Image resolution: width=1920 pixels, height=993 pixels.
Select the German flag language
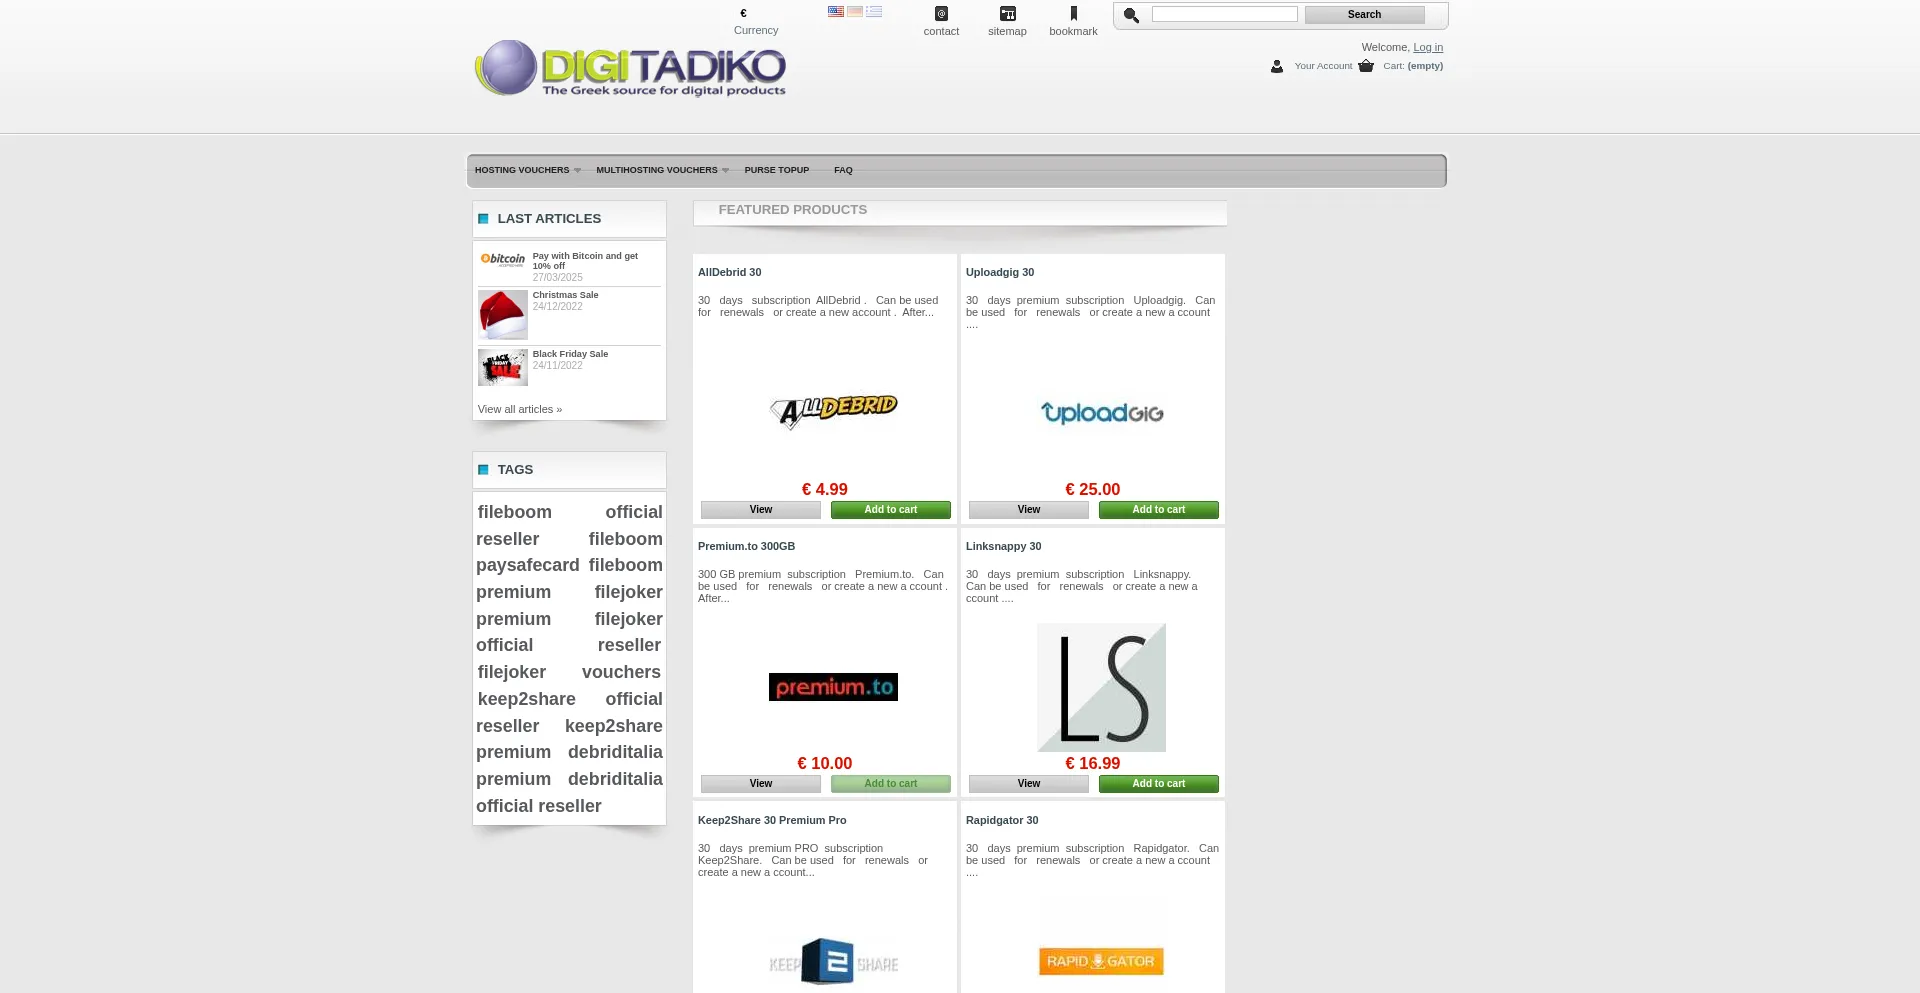click(855, 12)
